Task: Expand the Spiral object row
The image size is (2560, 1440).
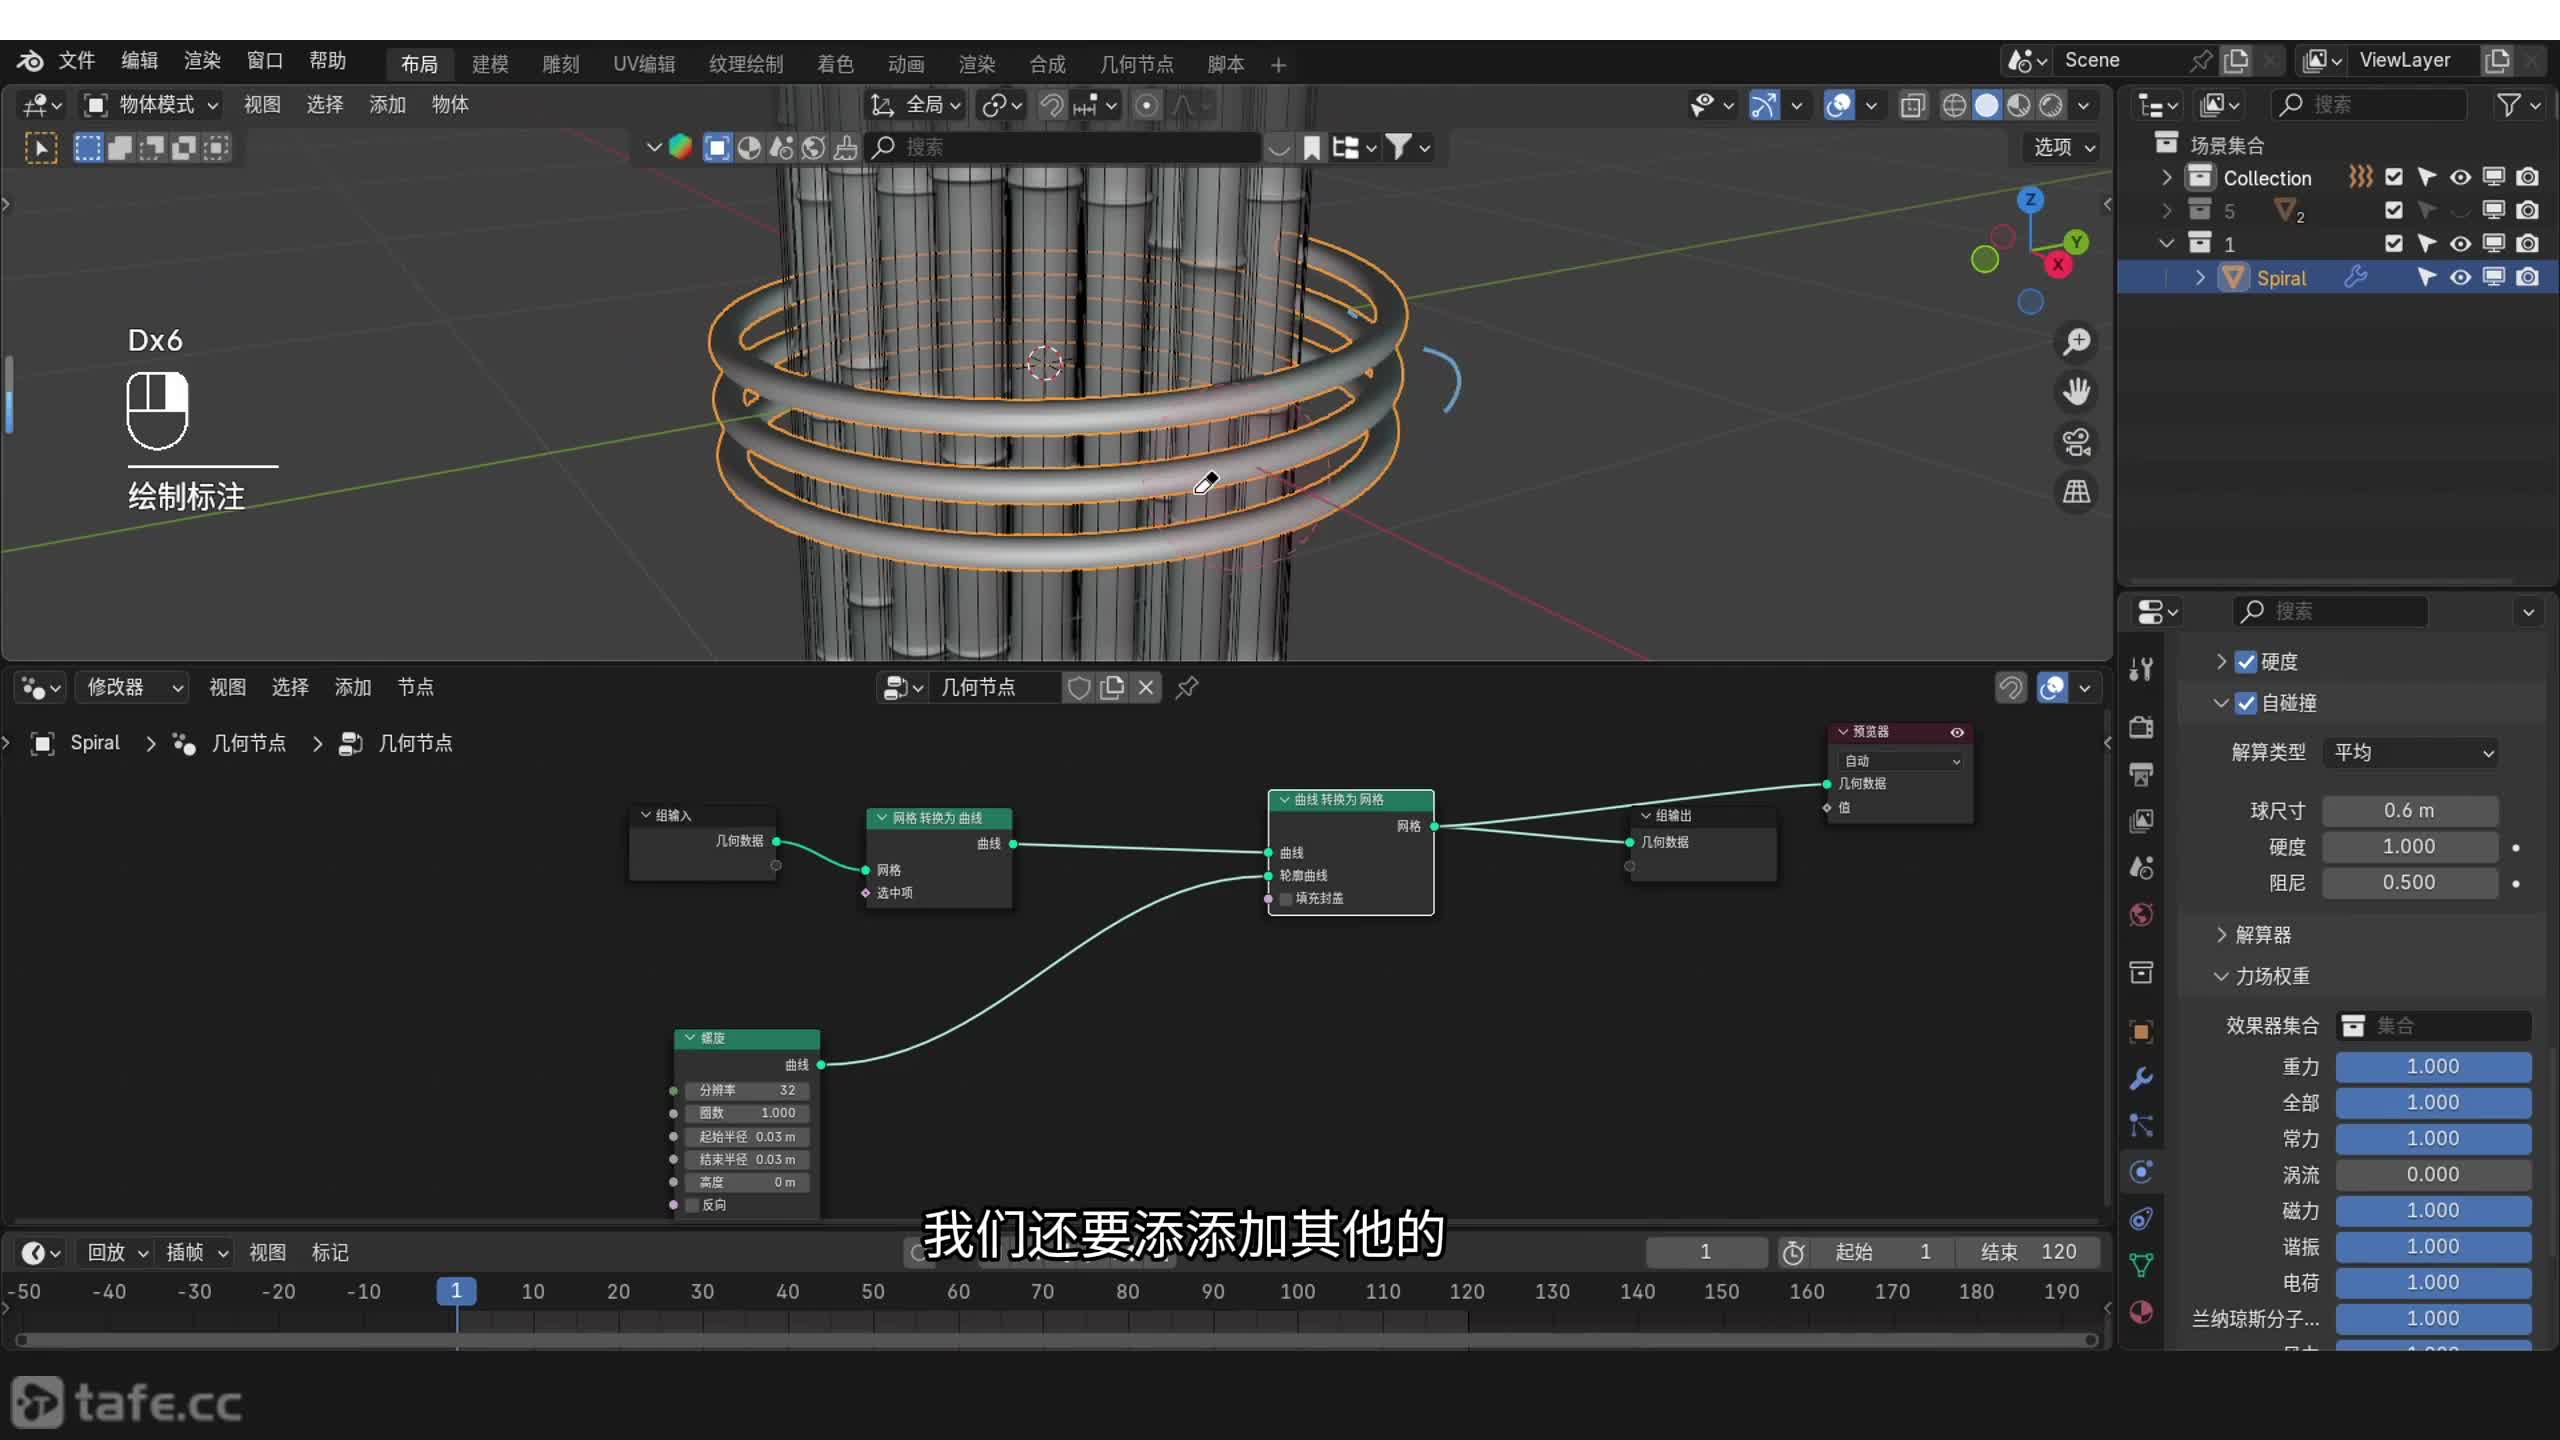Action: tap(2200, 277)
